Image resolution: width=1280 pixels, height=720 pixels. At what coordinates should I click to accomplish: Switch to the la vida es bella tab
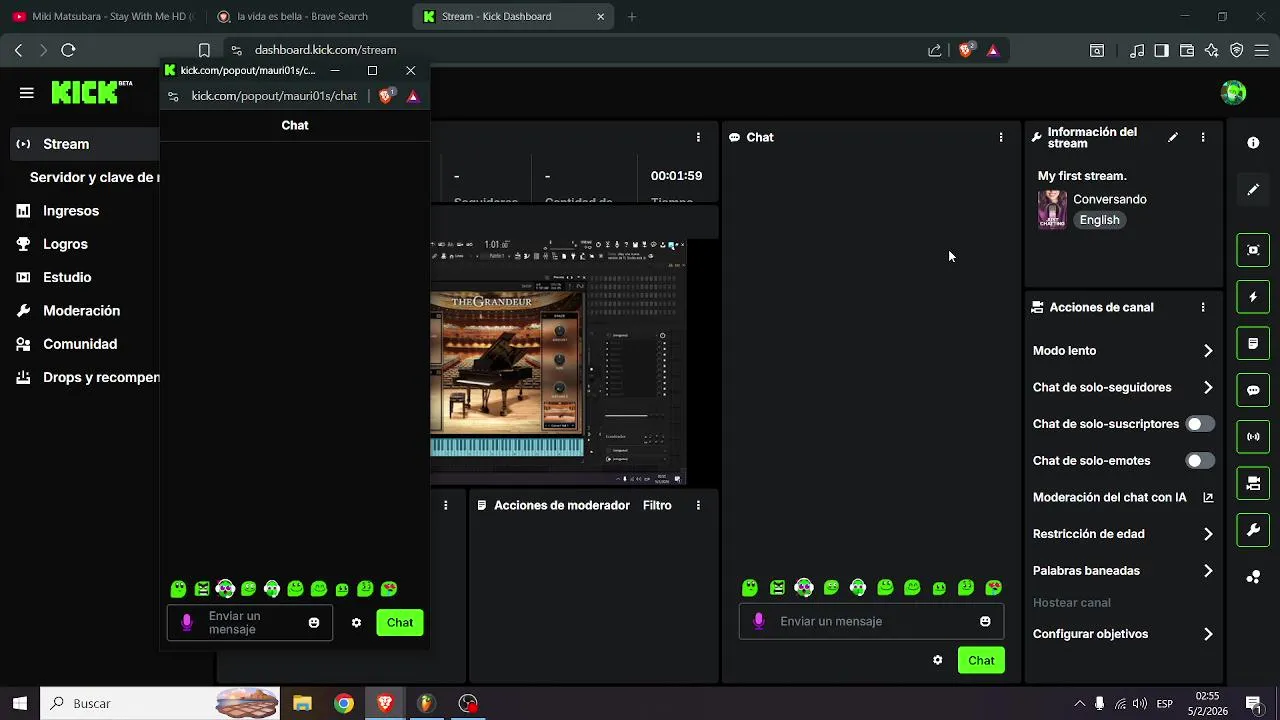305,16
